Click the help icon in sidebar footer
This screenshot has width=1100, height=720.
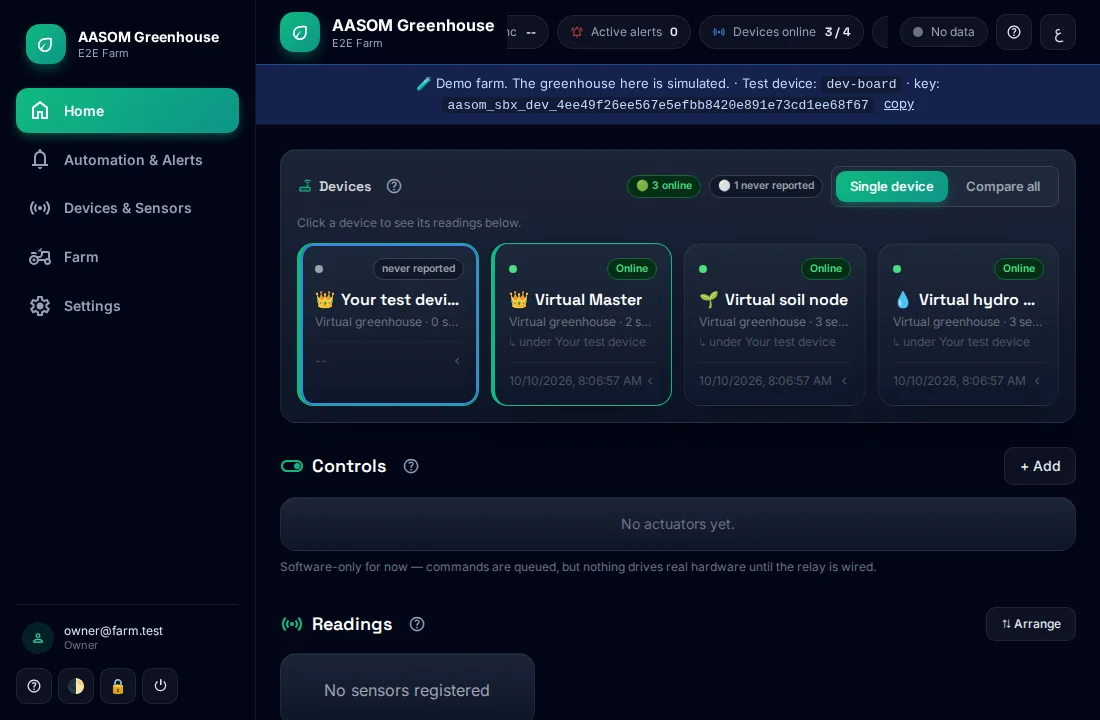(x=34, y=686)
